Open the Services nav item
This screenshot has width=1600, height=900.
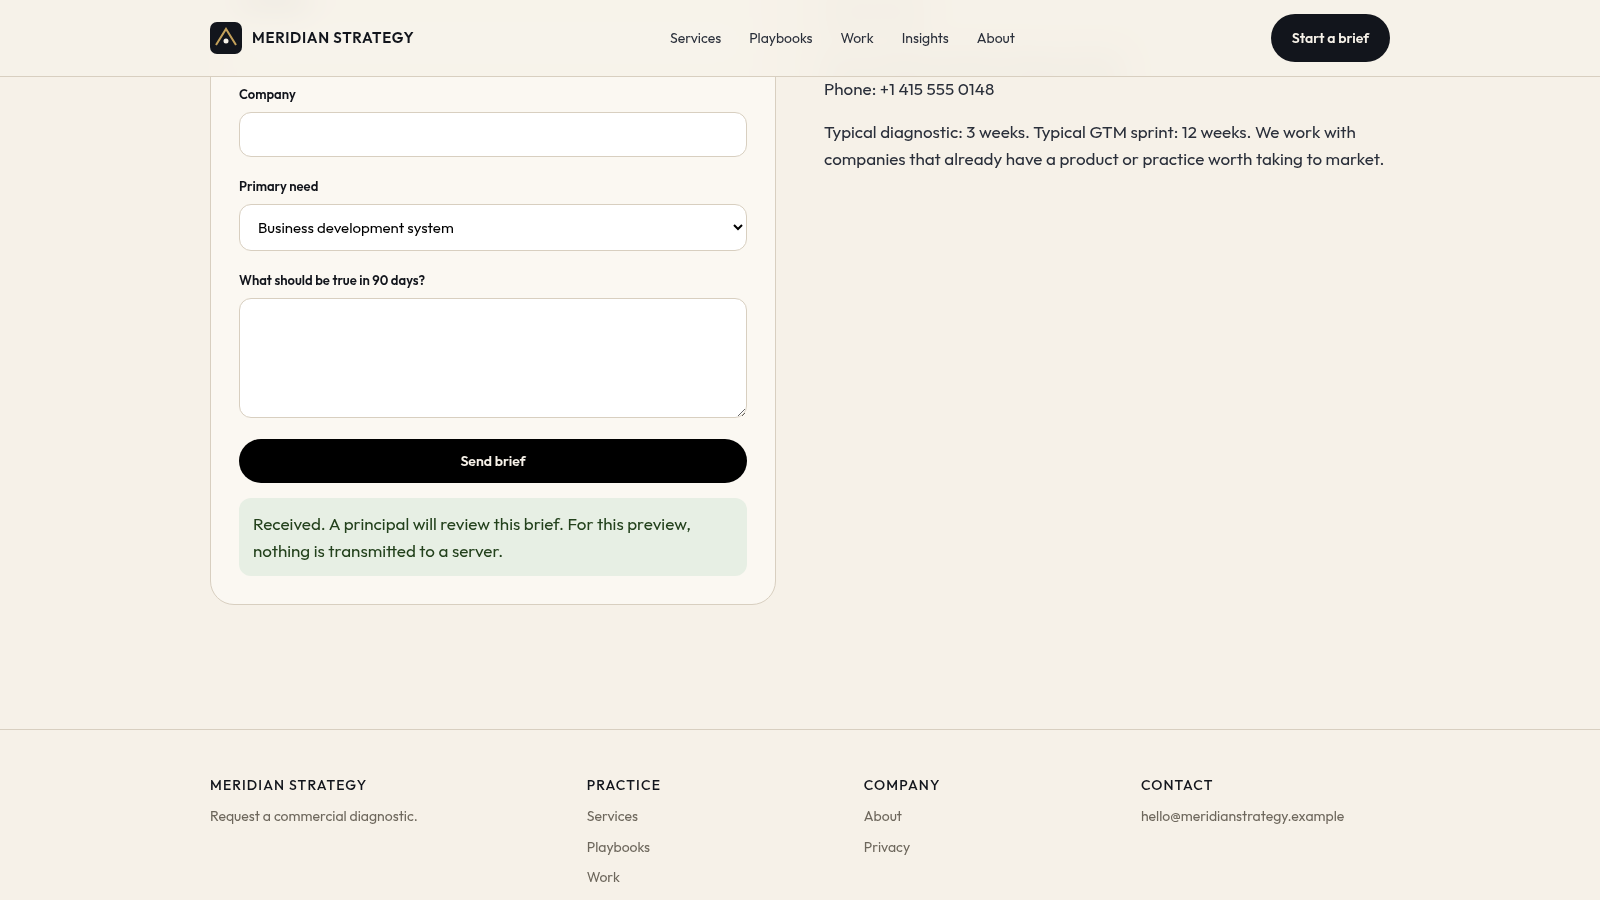click(x=695, y=38)
